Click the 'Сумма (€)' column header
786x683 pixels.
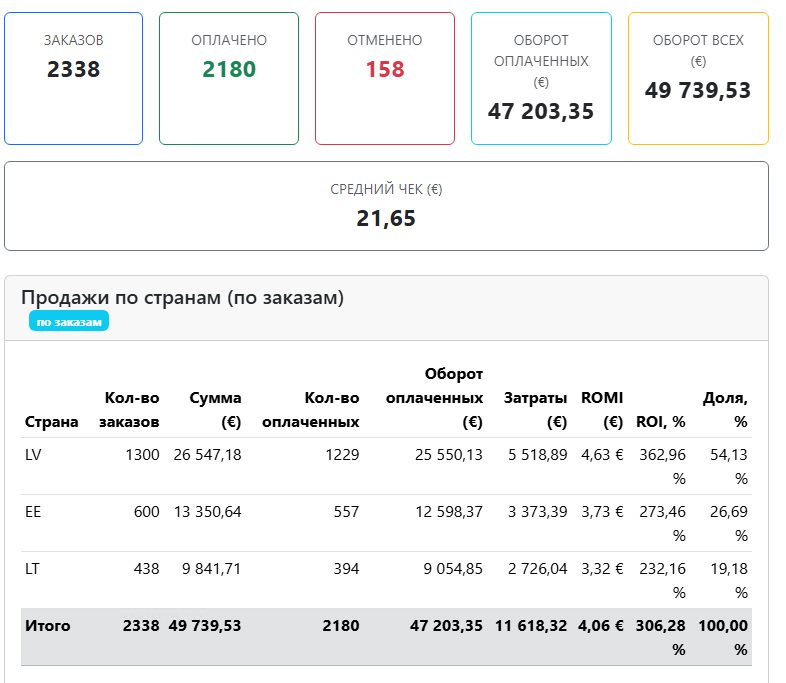click(x=216, y=410)
